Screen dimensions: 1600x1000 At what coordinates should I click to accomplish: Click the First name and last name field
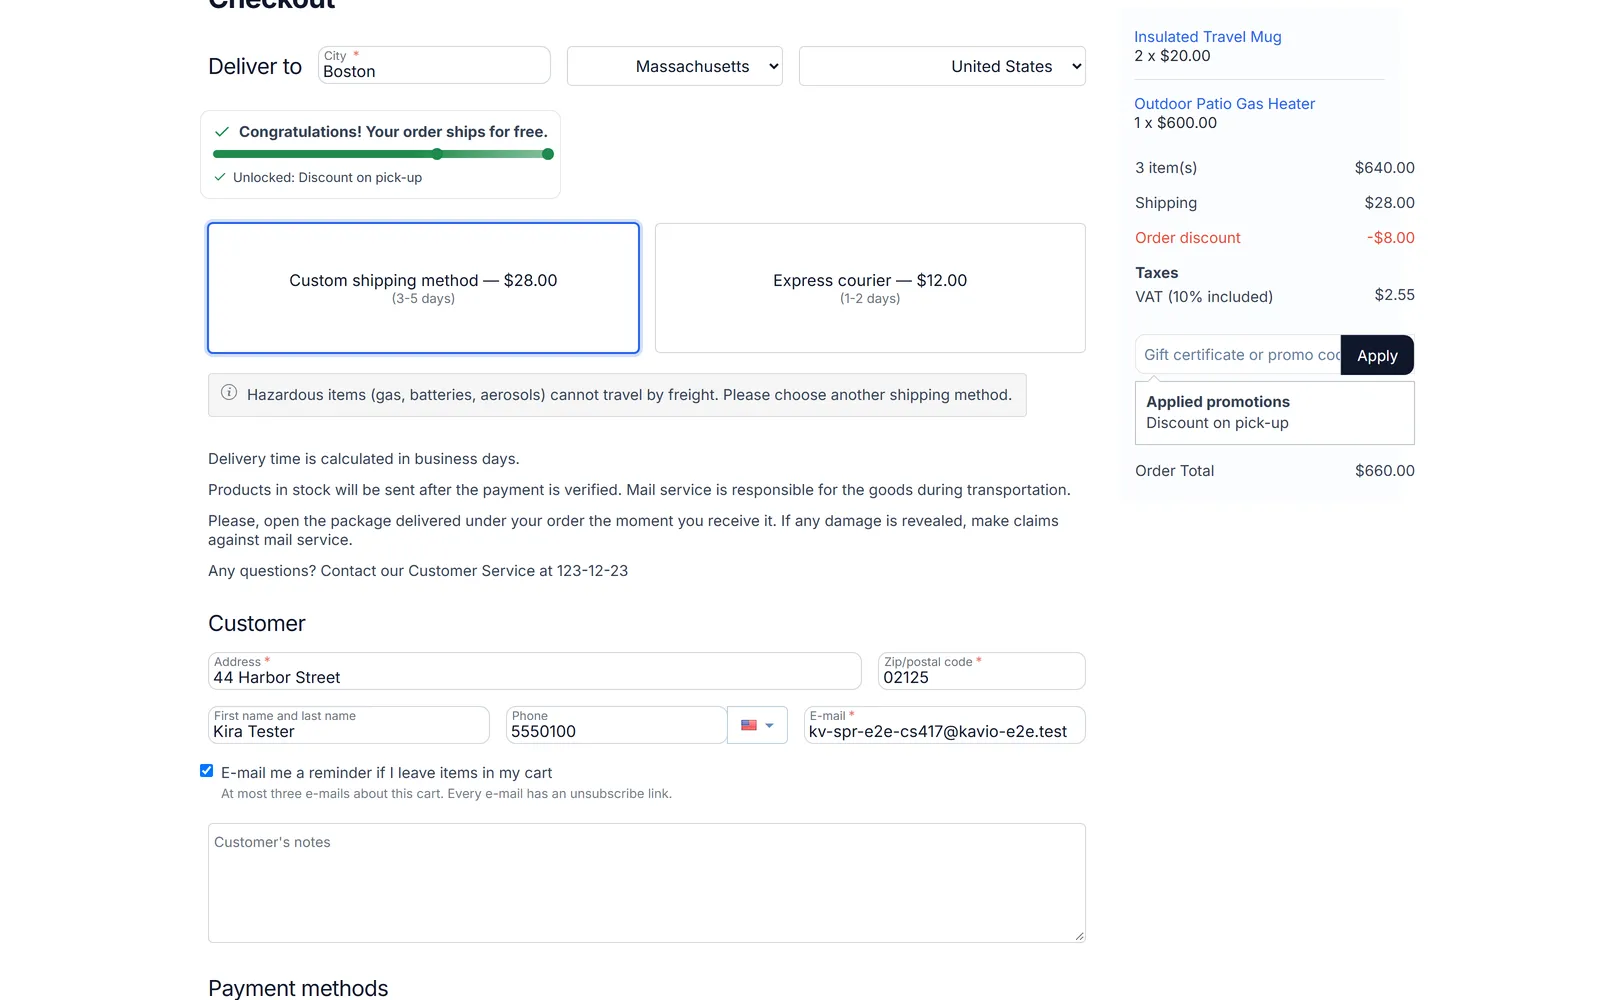click(x=348, y=725)
